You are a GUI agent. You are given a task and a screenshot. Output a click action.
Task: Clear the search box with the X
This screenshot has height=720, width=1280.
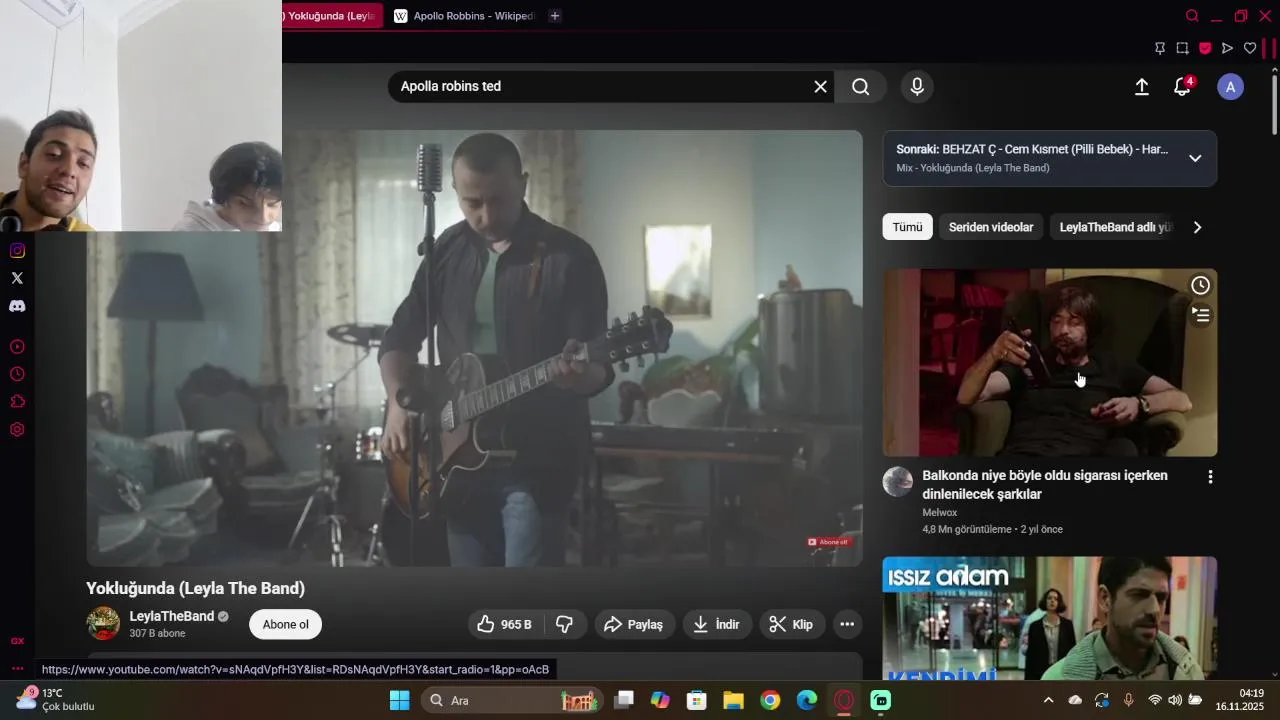(x=820, y=87)
